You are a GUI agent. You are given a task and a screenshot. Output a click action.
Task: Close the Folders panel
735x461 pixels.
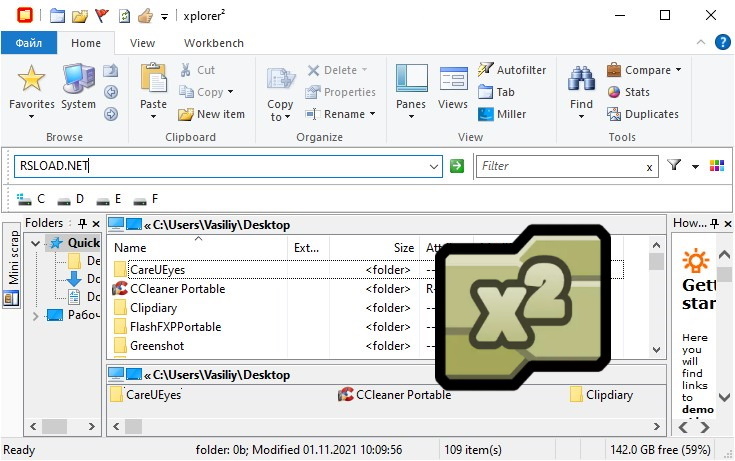point(96,223)
